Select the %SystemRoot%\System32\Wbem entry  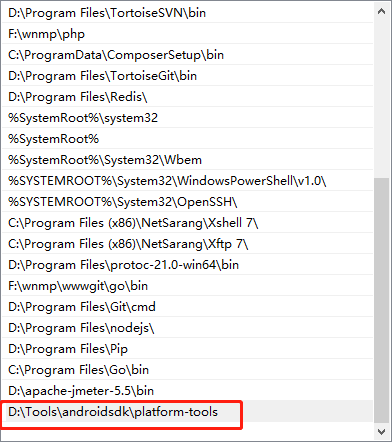pos(187,160)
